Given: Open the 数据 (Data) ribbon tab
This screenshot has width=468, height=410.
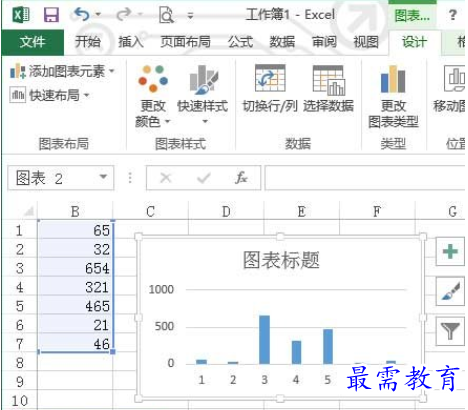Looking at the screenshot, I should [282, 42].
